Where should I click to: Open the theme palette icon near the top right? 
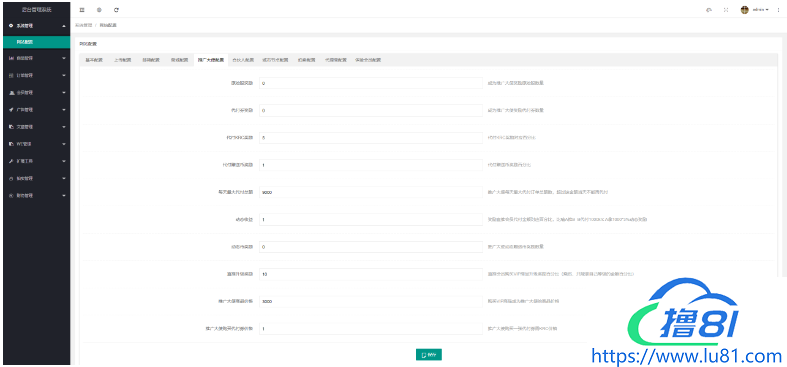pyautogui.click(x=709, y=10)
